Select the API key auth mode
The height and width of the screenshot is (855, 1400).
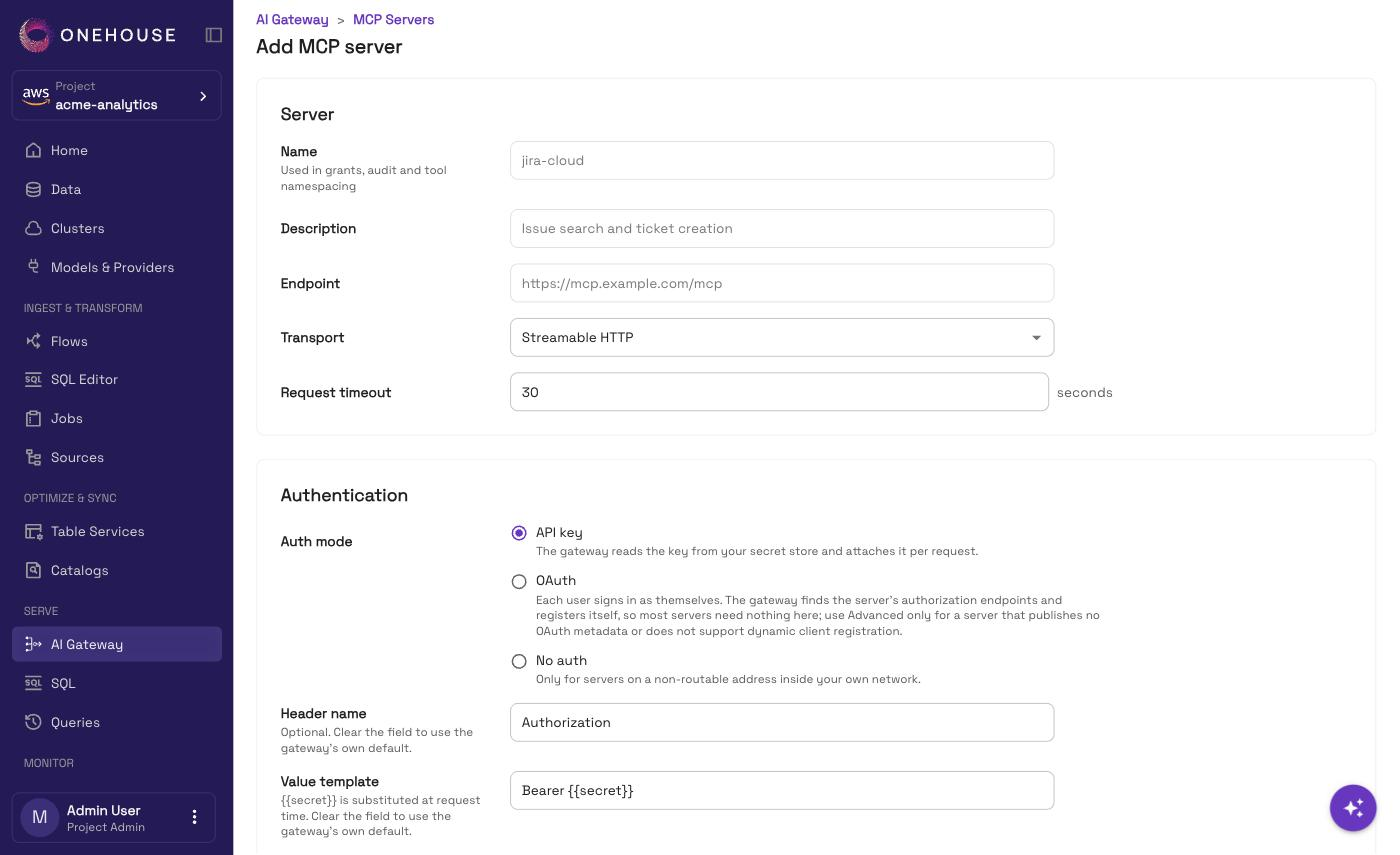519,533
